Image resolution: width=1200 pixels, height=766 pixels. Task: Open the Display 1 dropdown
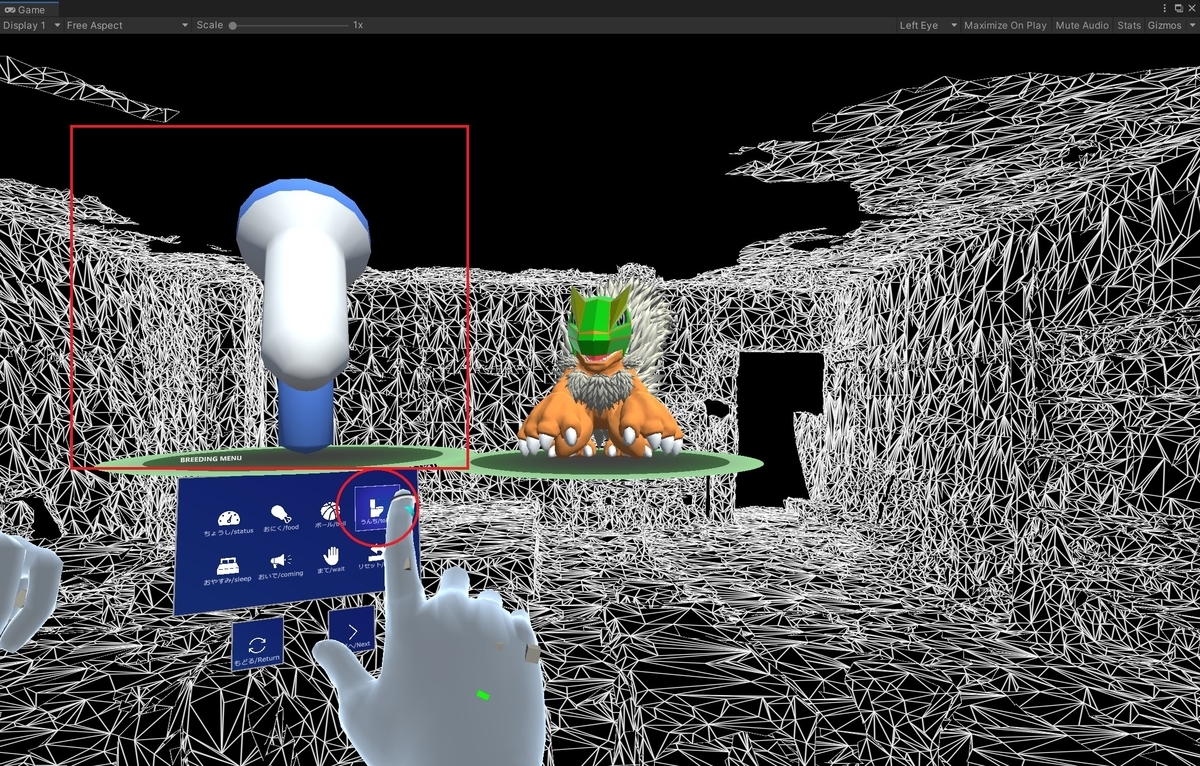tap(31, 25)
